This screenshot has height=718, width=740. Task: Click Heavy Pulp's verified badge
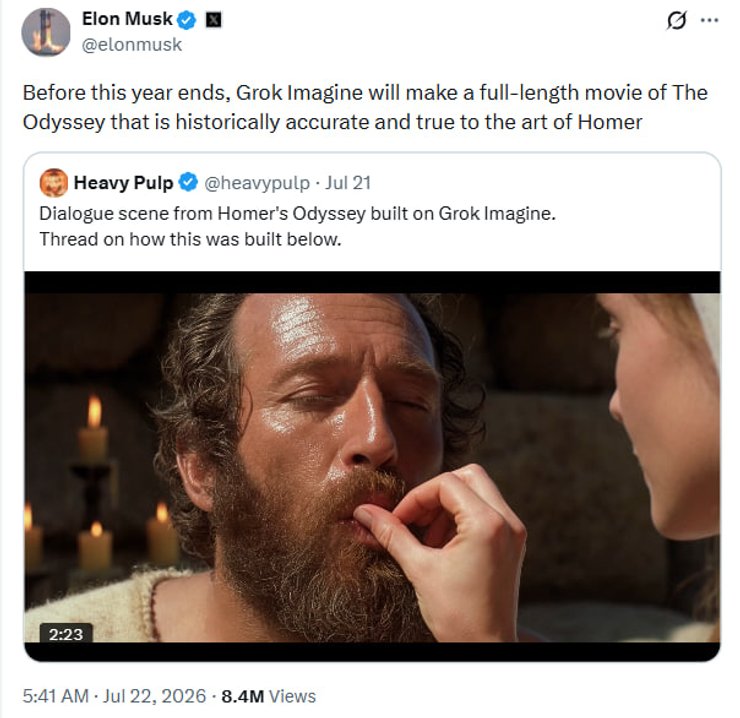(189, 183)
